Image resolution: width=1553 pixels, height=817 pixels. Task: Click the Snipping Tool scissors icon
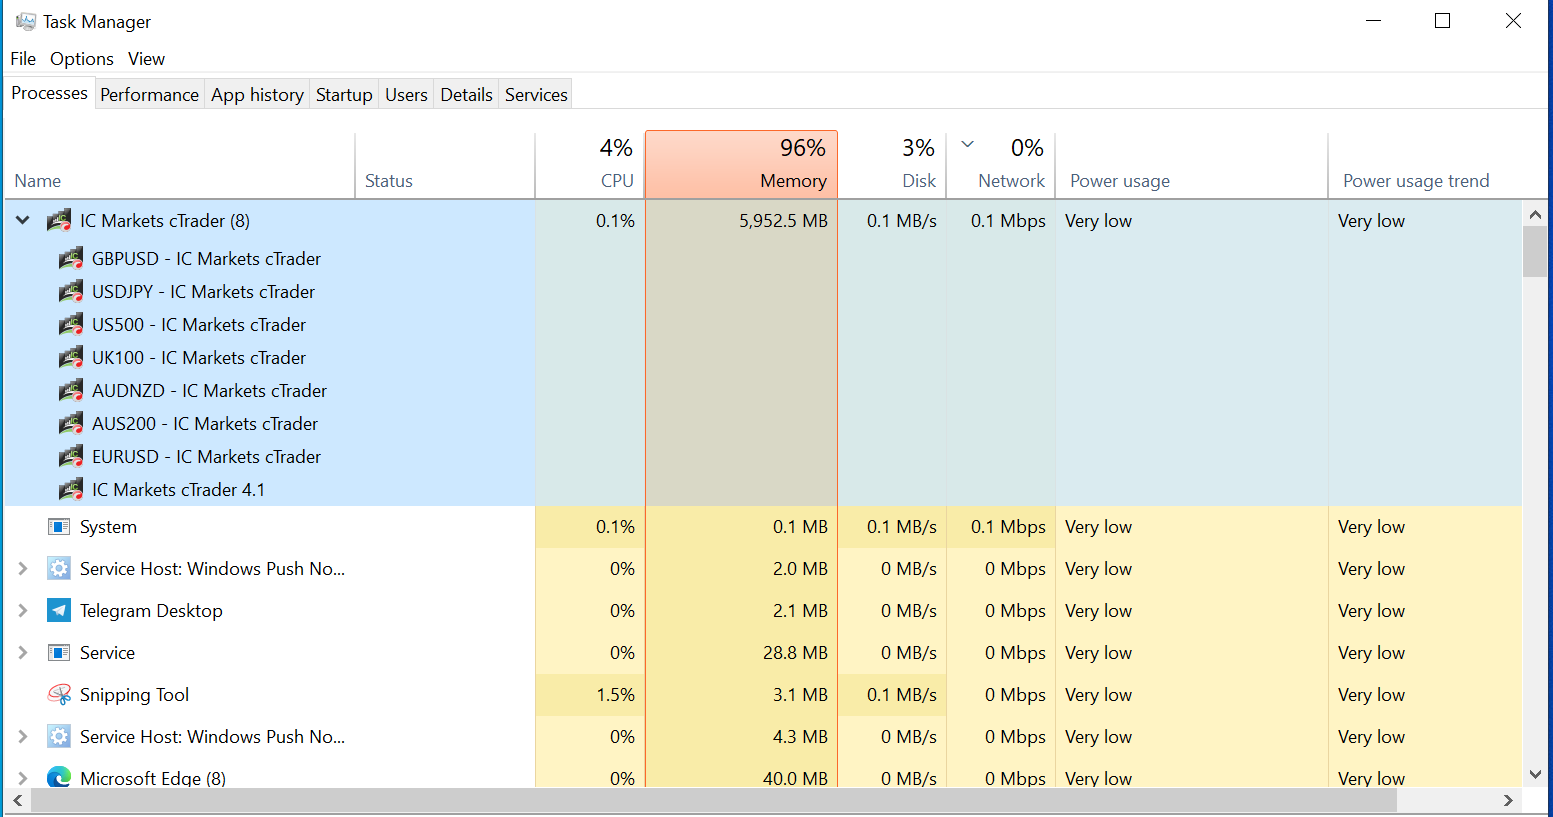point(59,695)
